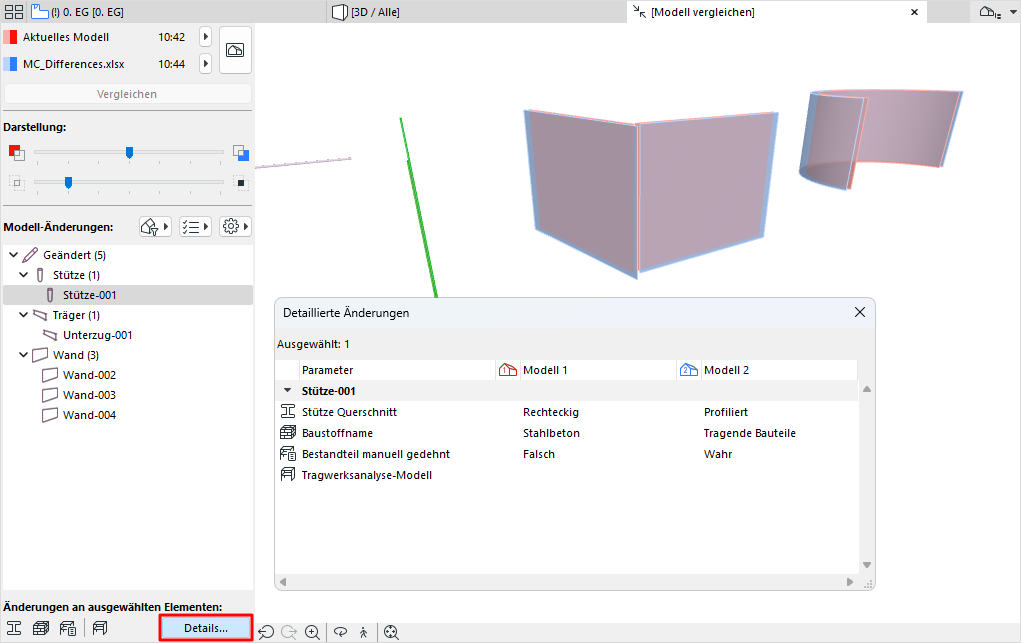Select Unterzug-001 in the tree

point(98,335)
